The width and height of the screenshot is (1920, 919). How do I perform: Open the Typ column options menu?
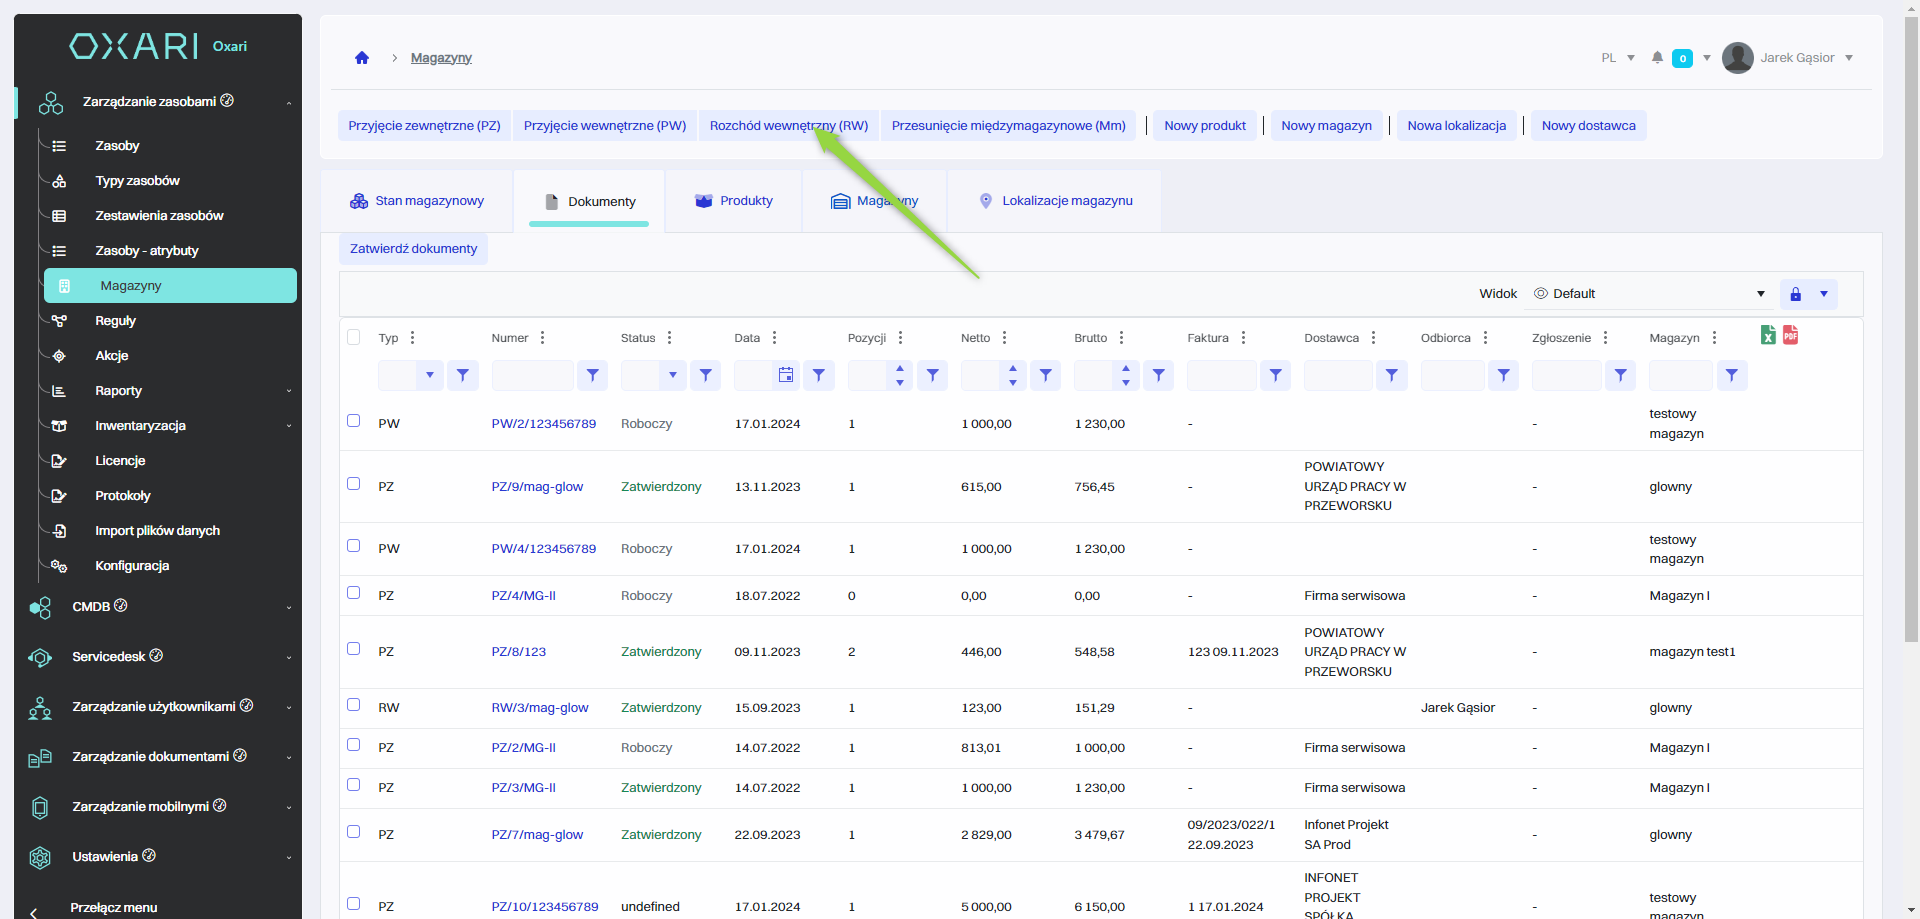tap(412, 338)
